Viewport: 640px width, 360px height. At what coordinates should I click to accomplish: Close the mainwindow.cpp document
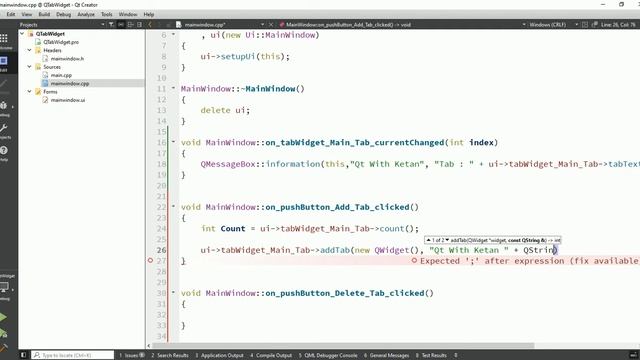271,24
